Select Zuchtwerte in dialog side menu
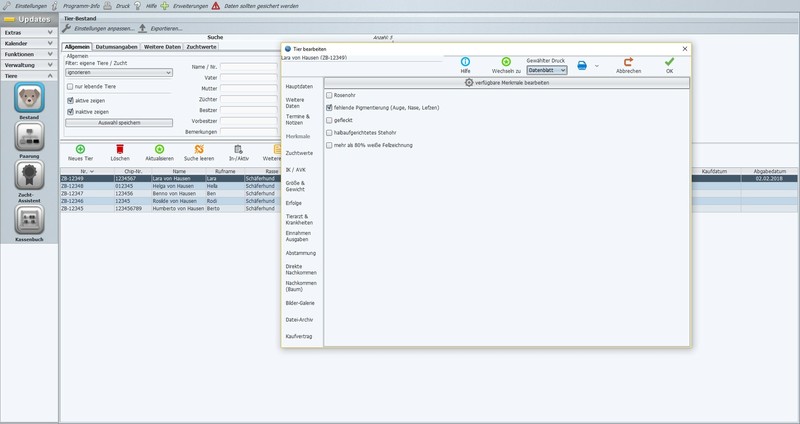 (x=299, y=153)
